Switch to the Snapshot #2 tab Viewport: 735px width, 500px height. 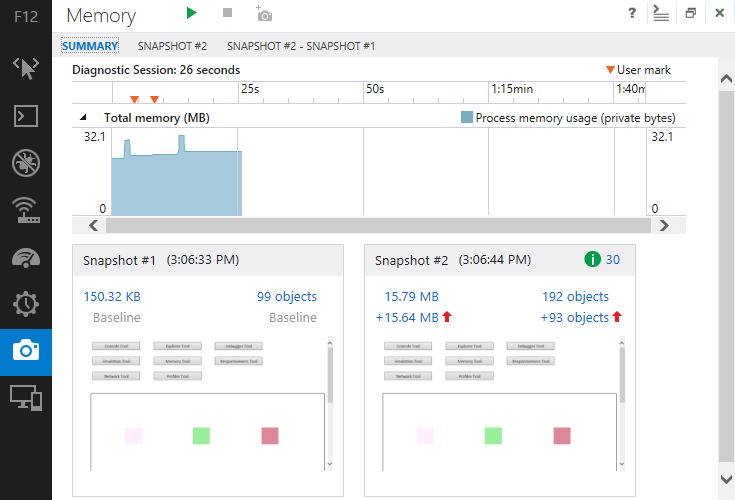(x=172, y=46)
